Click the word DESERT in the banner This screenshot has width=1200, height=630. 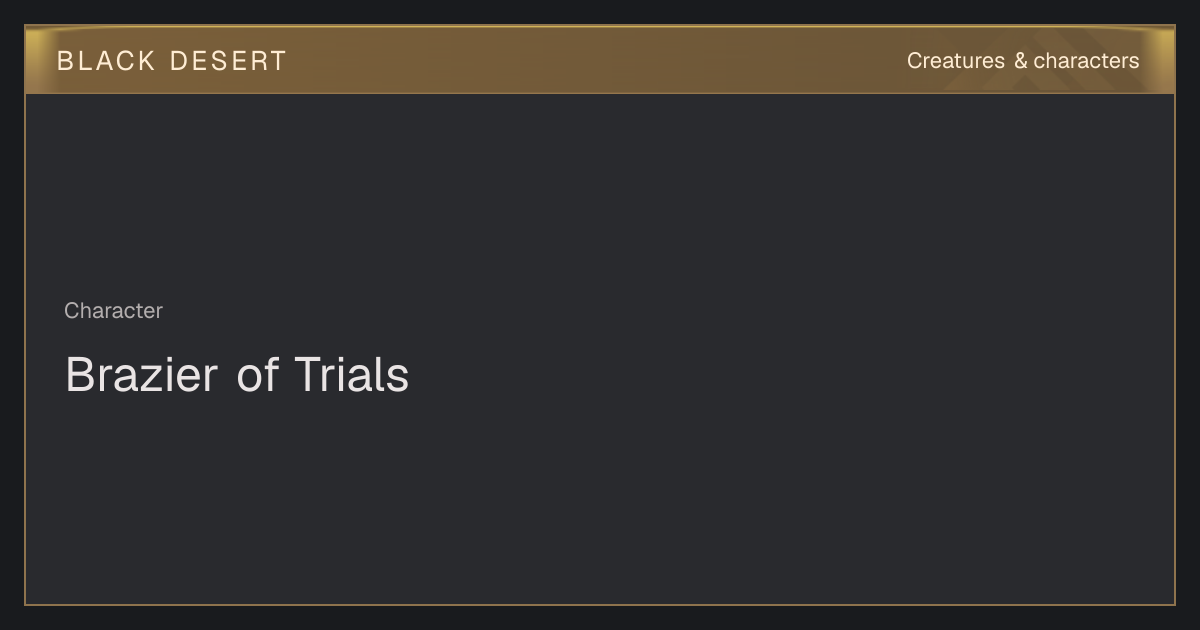(x=228, y=61)
